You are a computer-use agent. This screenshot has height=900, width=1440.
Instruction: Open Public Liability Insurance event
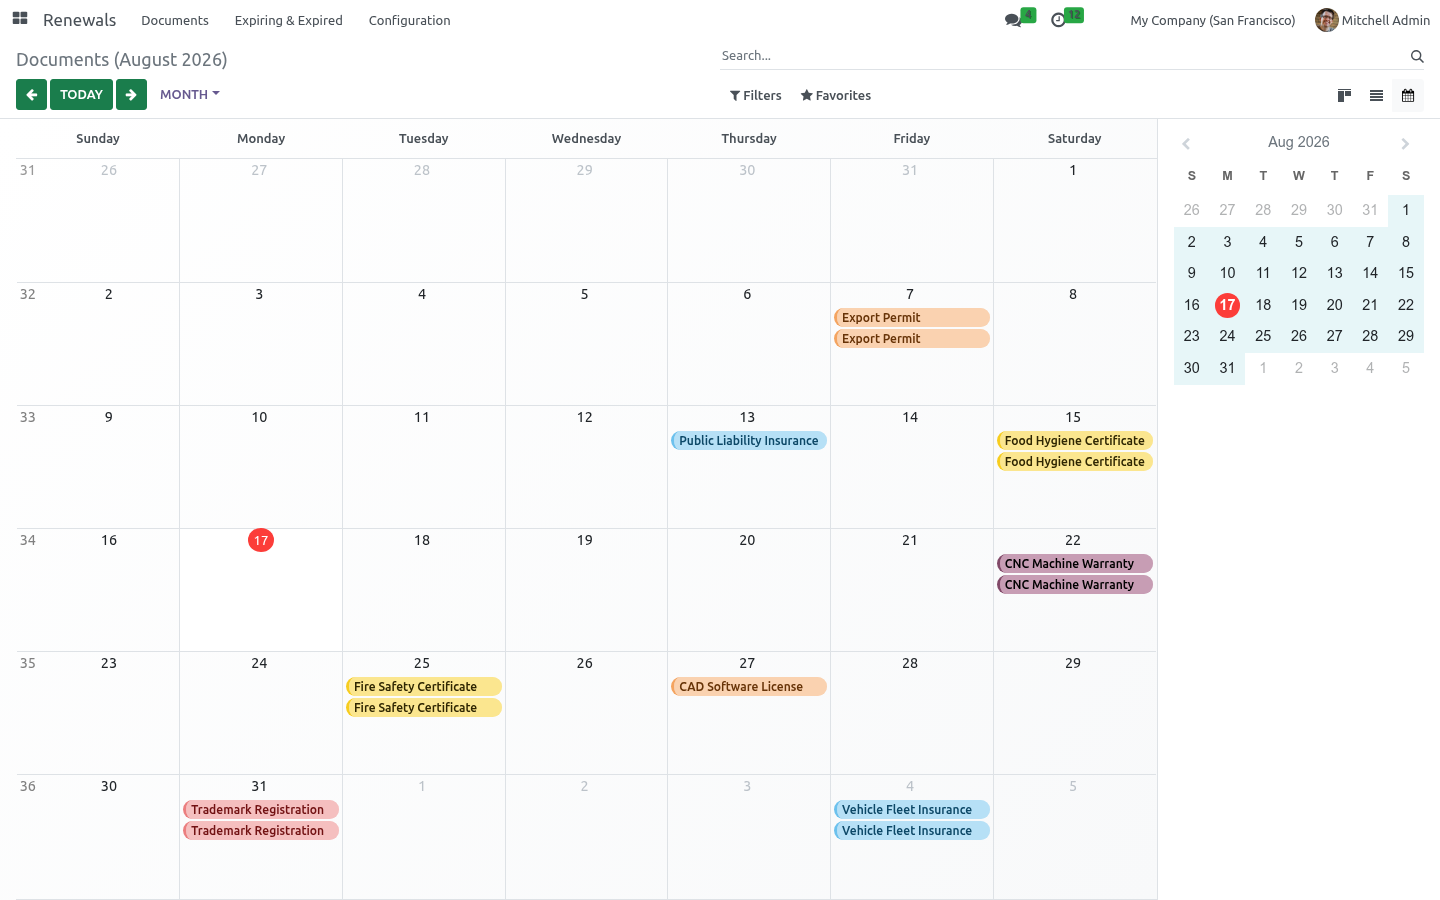pos(749,441)
